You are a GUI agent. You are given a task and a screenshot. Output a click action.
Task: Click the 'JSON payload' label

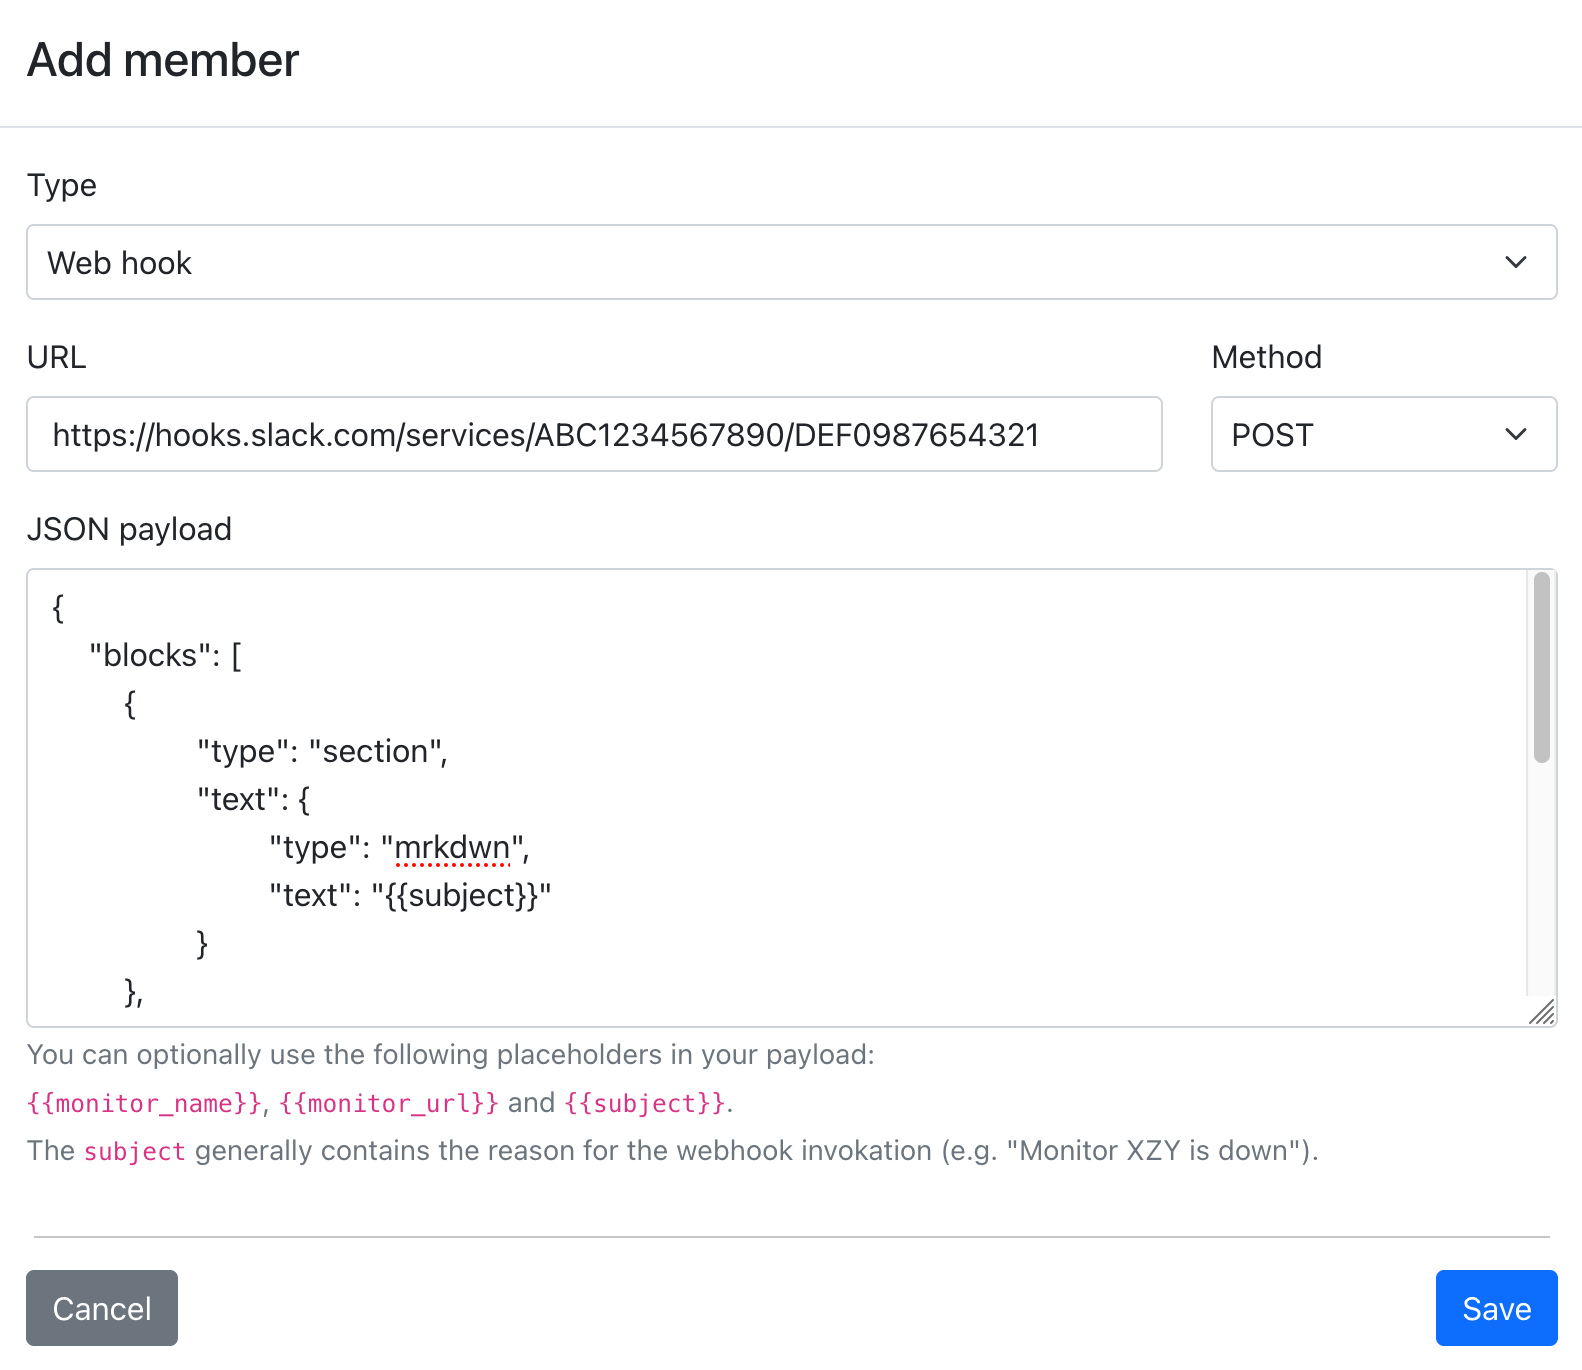click(129, 529)
